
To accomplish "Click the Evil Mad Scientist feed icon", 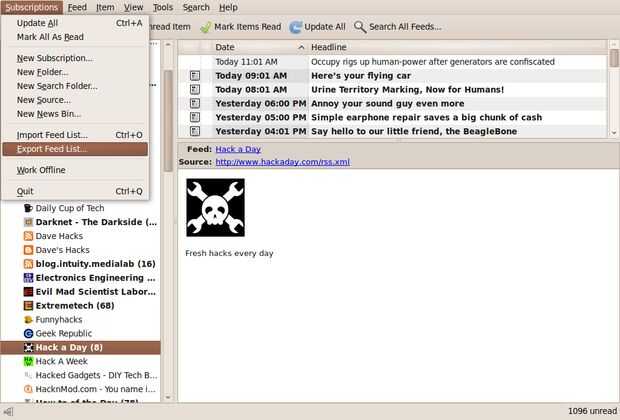I will (x=28, y=291).
